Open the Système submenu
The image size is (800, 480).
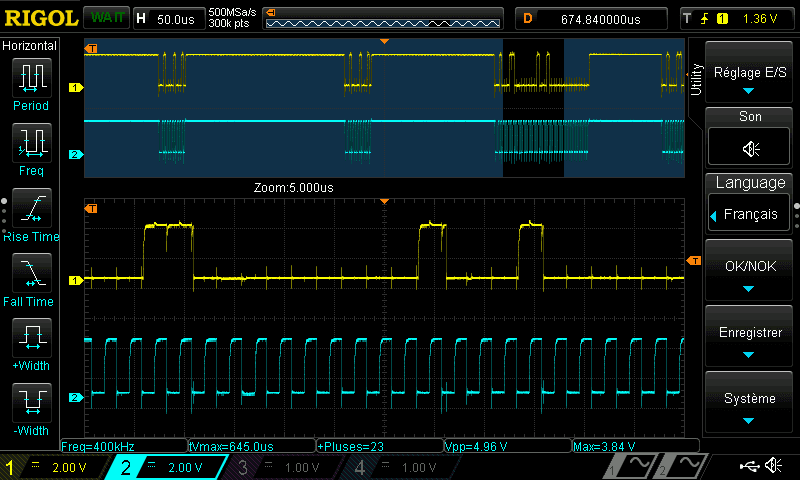[749, 403]
